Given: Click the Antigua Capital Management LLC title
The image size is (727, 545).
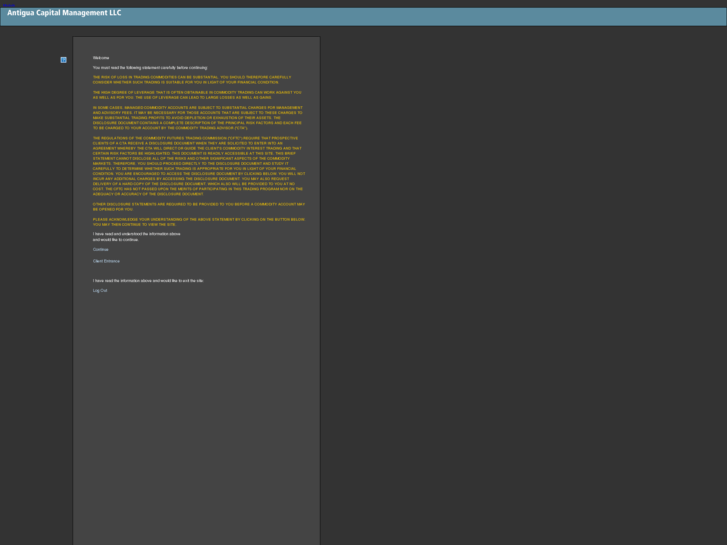Looking at the screenshot, I should click(x=64, y=14).
